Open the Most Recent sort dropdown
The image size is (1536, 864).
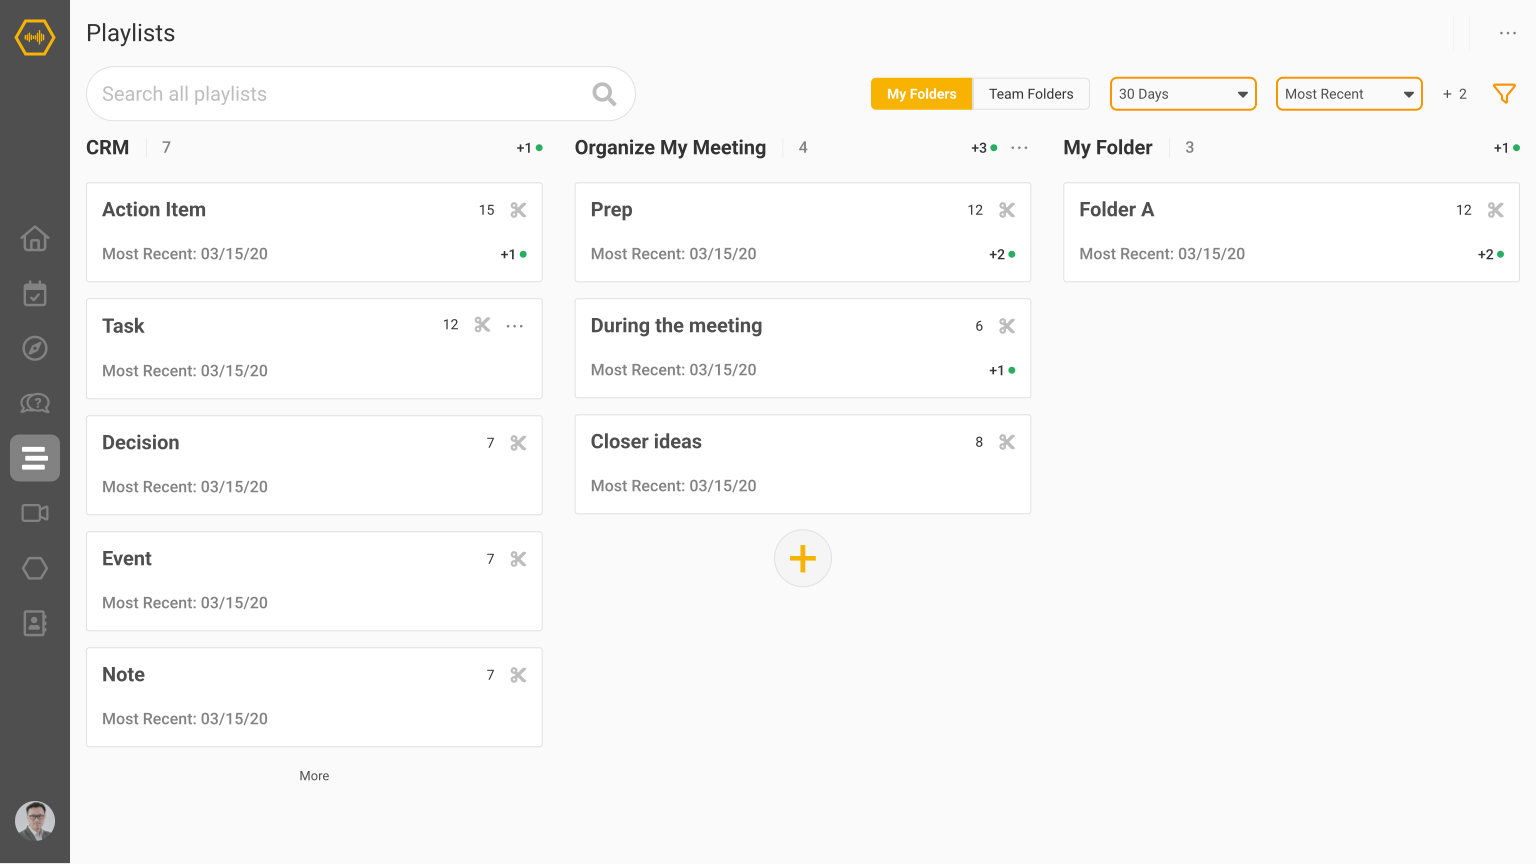[1349, 94]
